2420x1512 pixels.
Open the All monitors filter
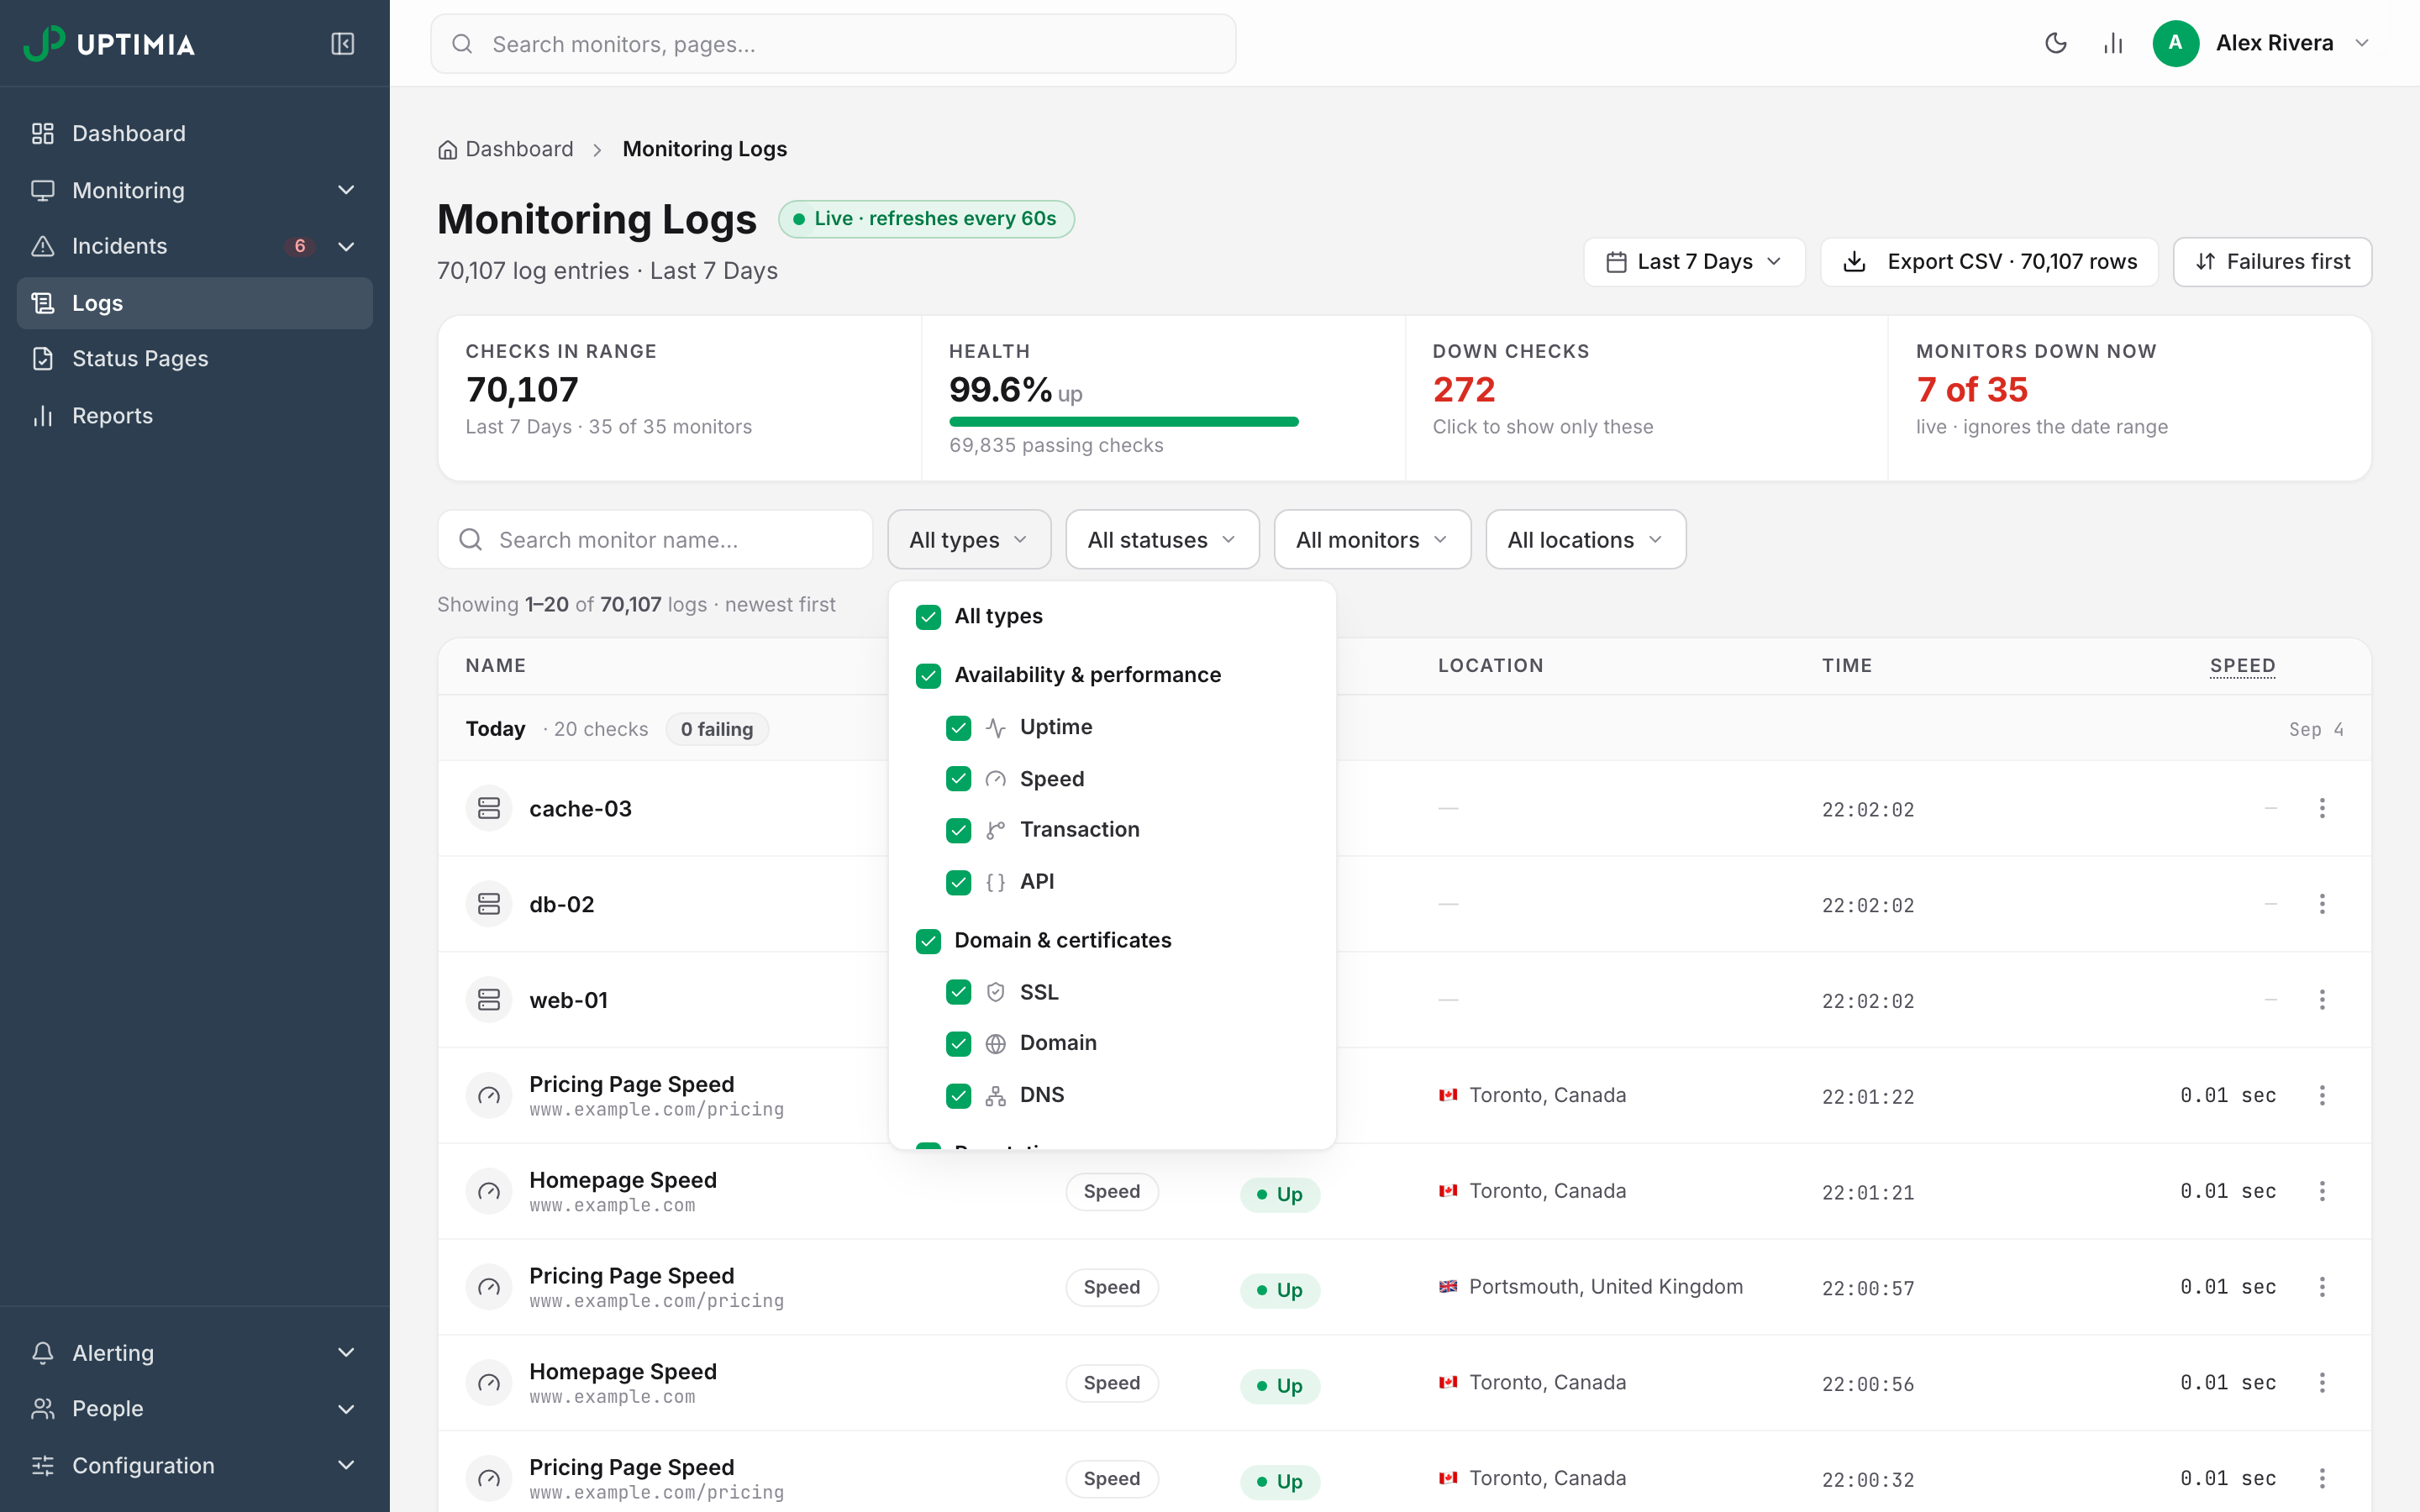pos(1372,540)
